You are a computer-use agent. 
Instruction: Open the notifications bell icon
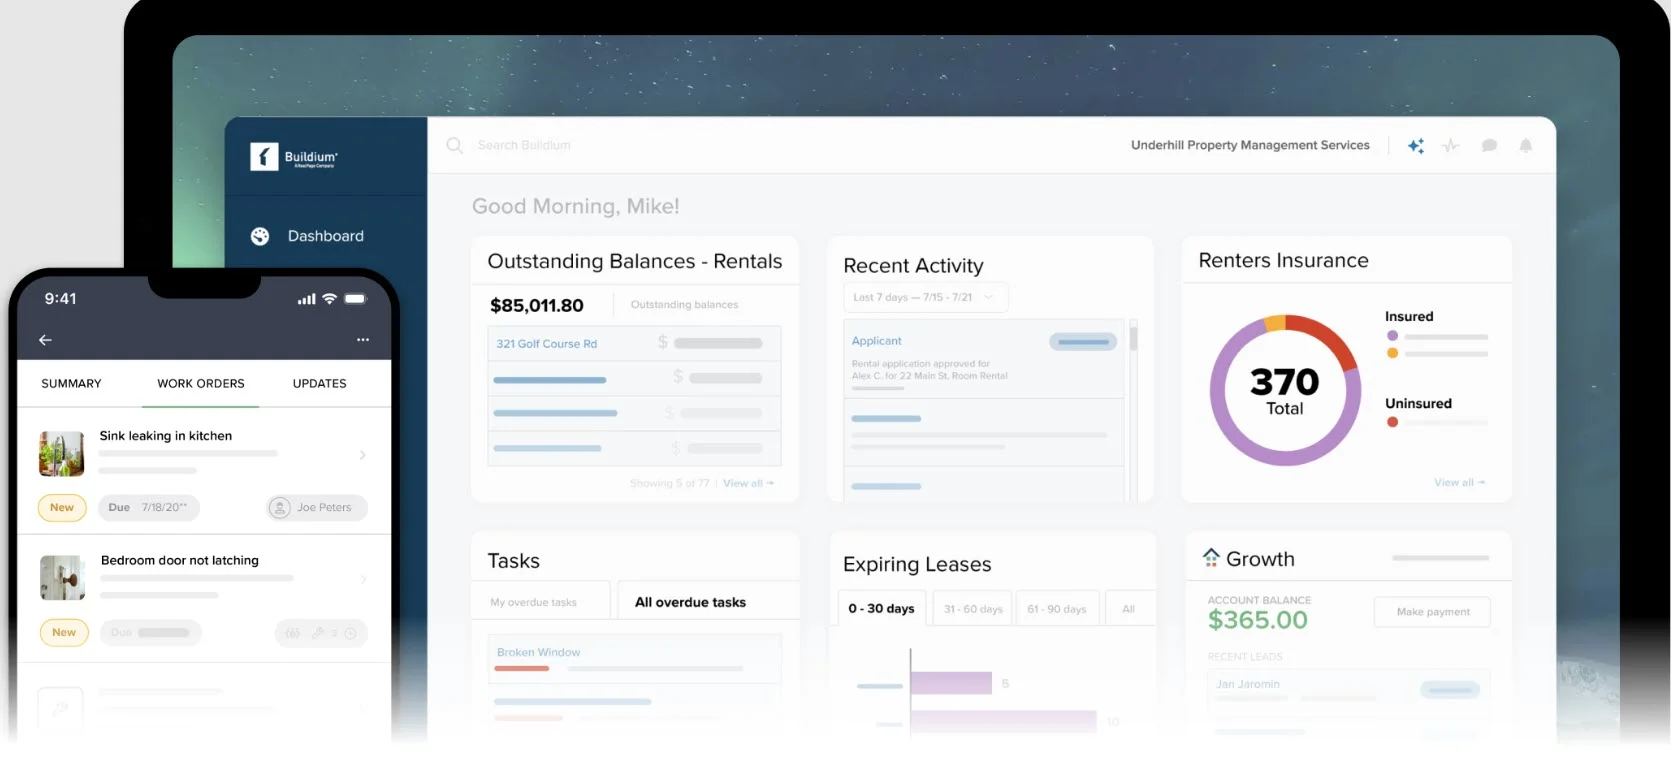click(1526, 146)
